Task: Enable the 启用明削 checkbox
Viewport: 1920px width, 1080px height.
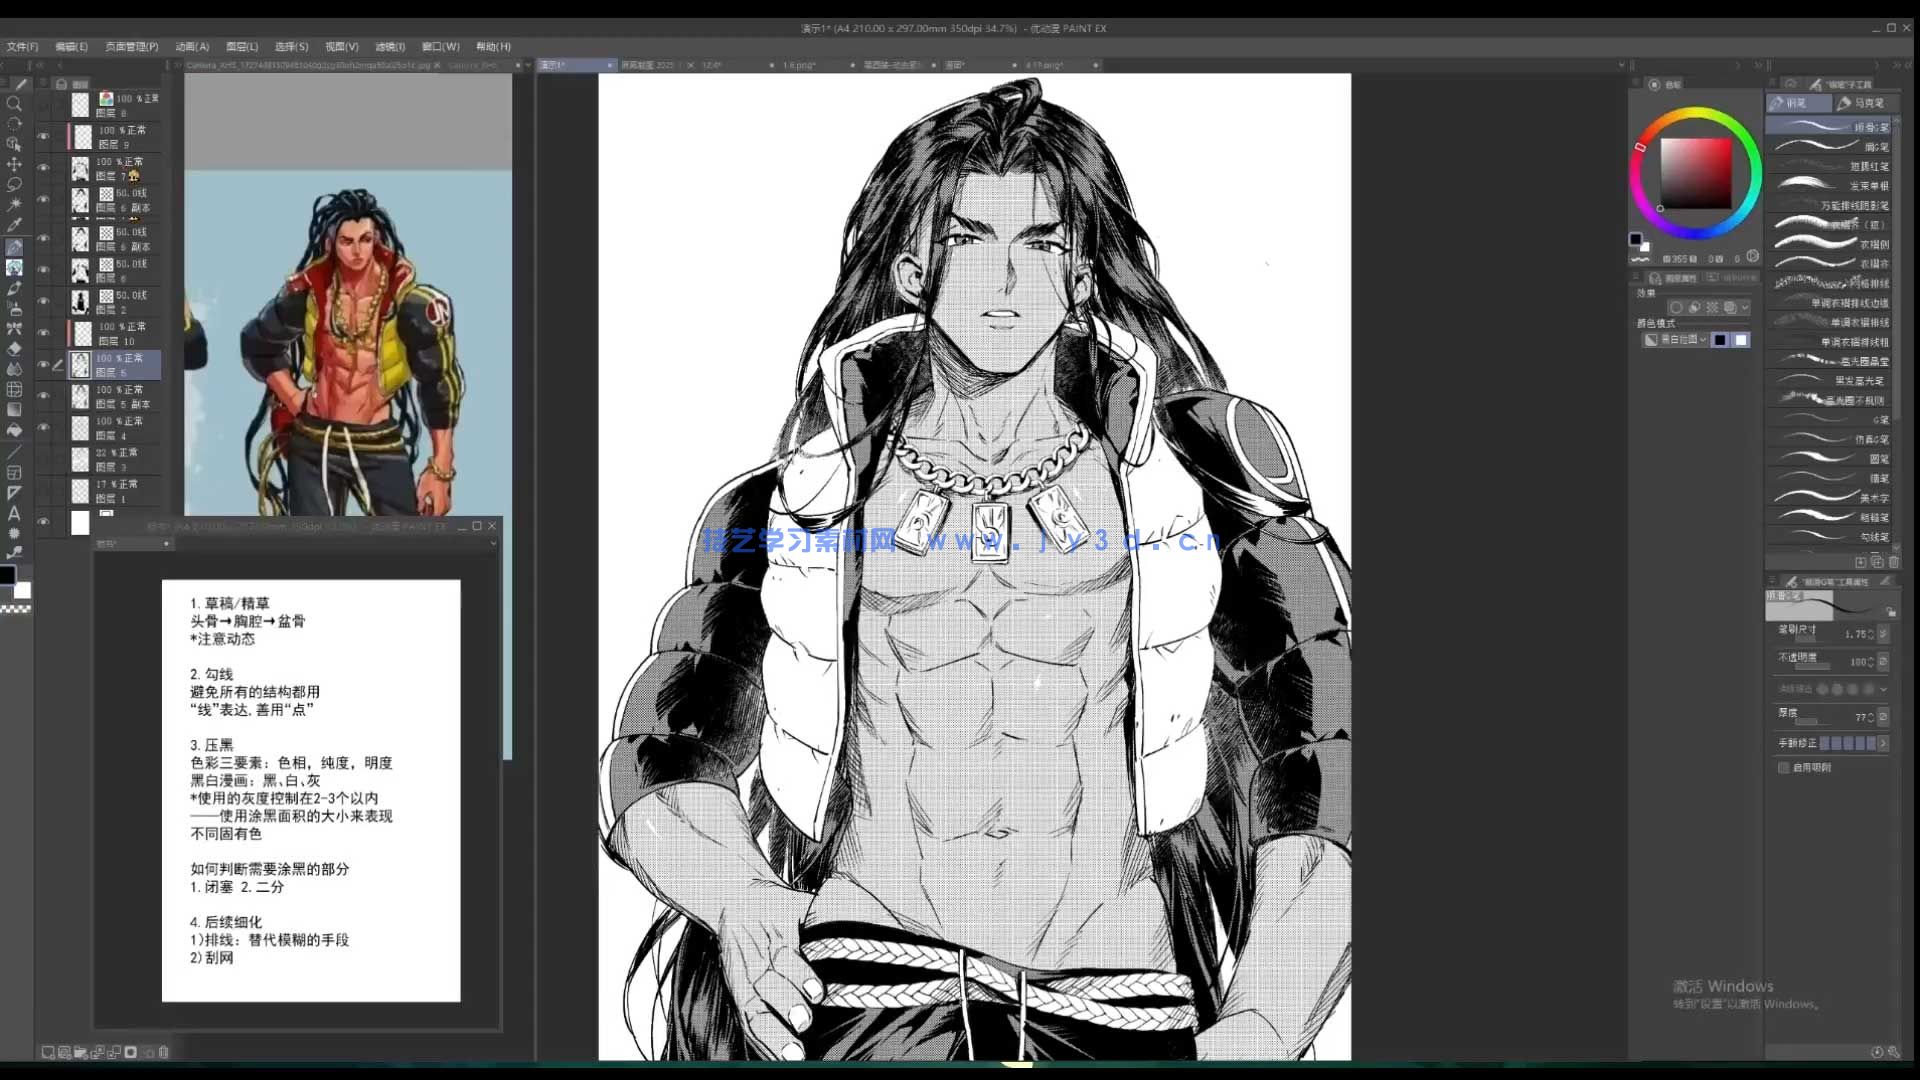Action: pyautogui.click(x=1784, y=768)
